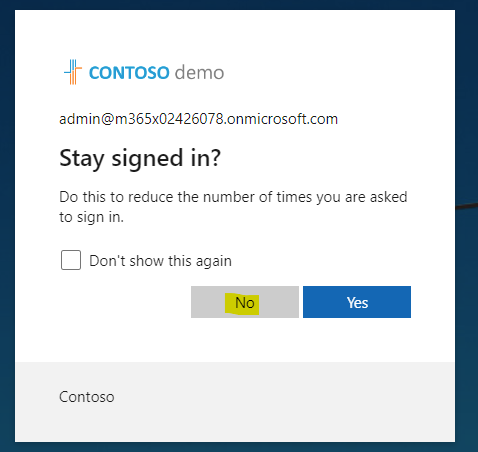Click the Contoso cross-shaped logo icon
478x452 pixels.
[x=73, y=72]
